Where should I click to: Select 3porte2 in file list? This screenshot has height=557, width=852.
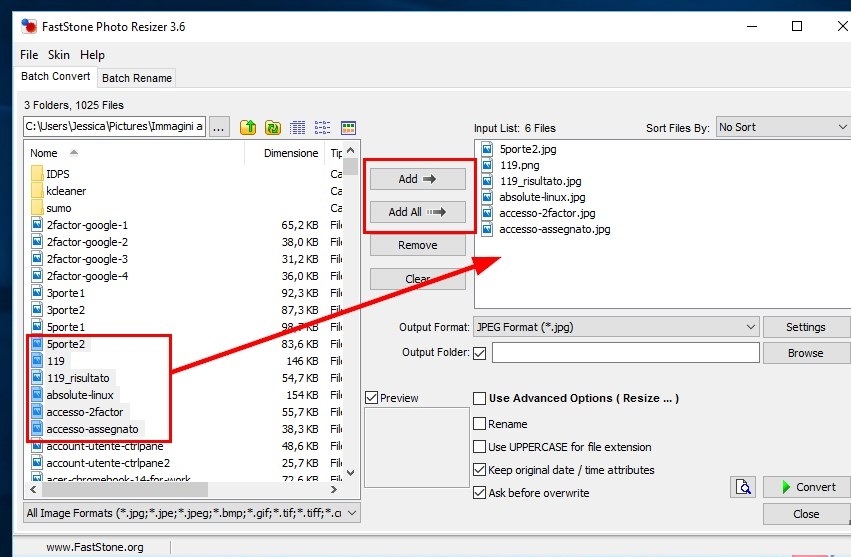pos(66,310)
